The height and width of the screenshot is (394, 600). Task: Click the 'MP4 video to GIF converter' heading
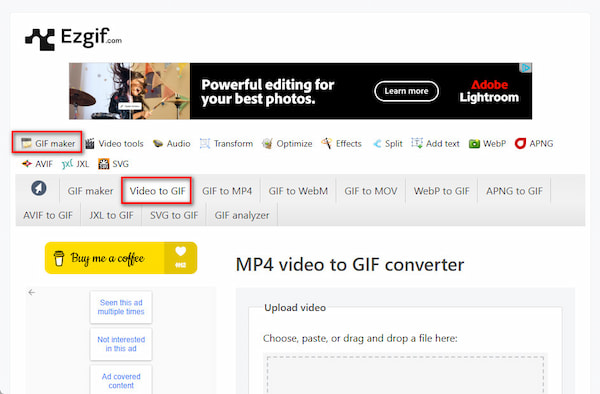pyautogui.click(x=350, y=264)
